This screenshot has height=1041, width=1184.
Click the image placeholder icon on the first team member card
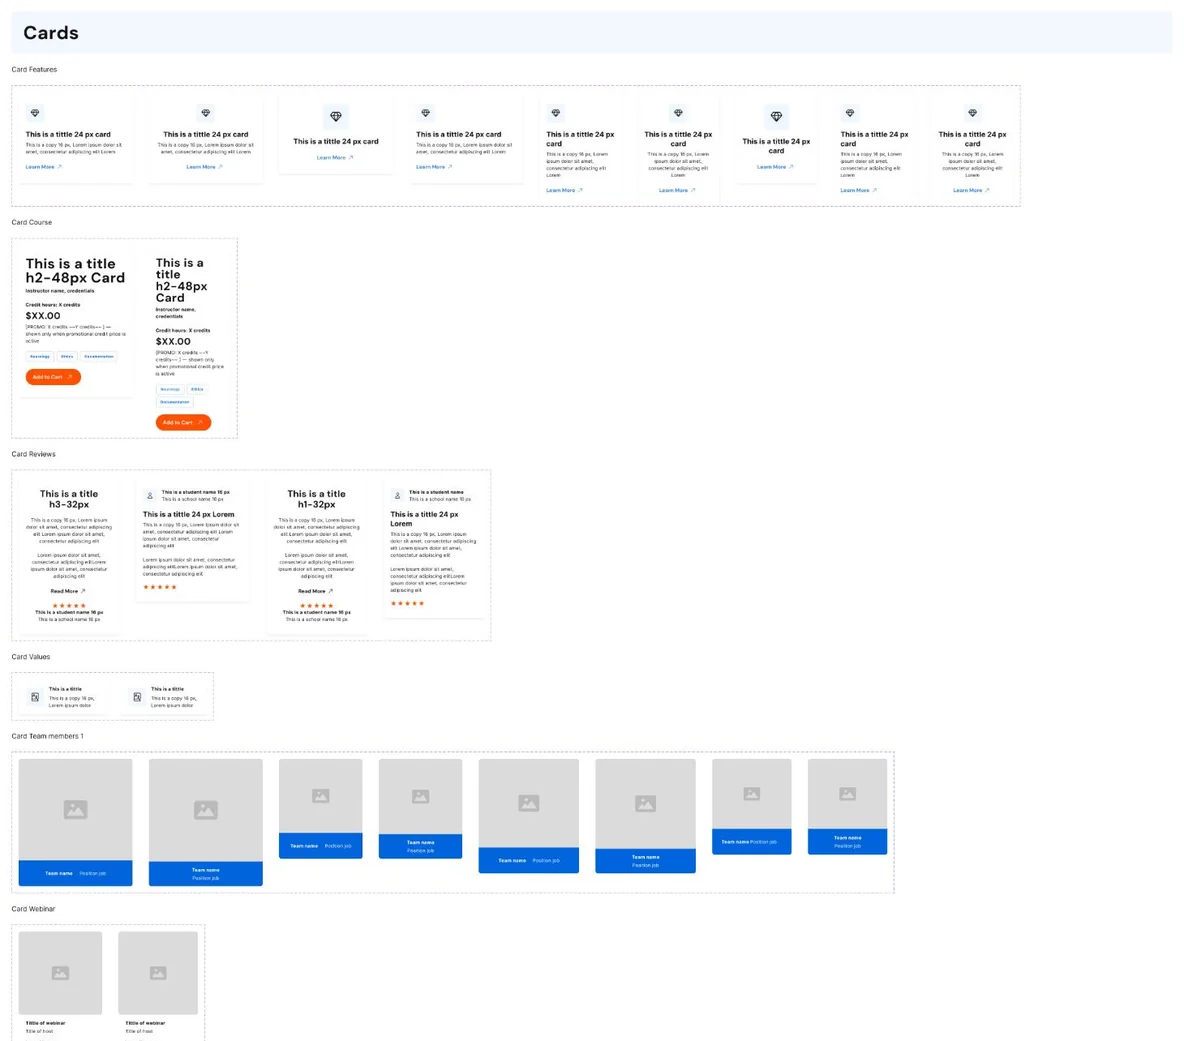76,809
